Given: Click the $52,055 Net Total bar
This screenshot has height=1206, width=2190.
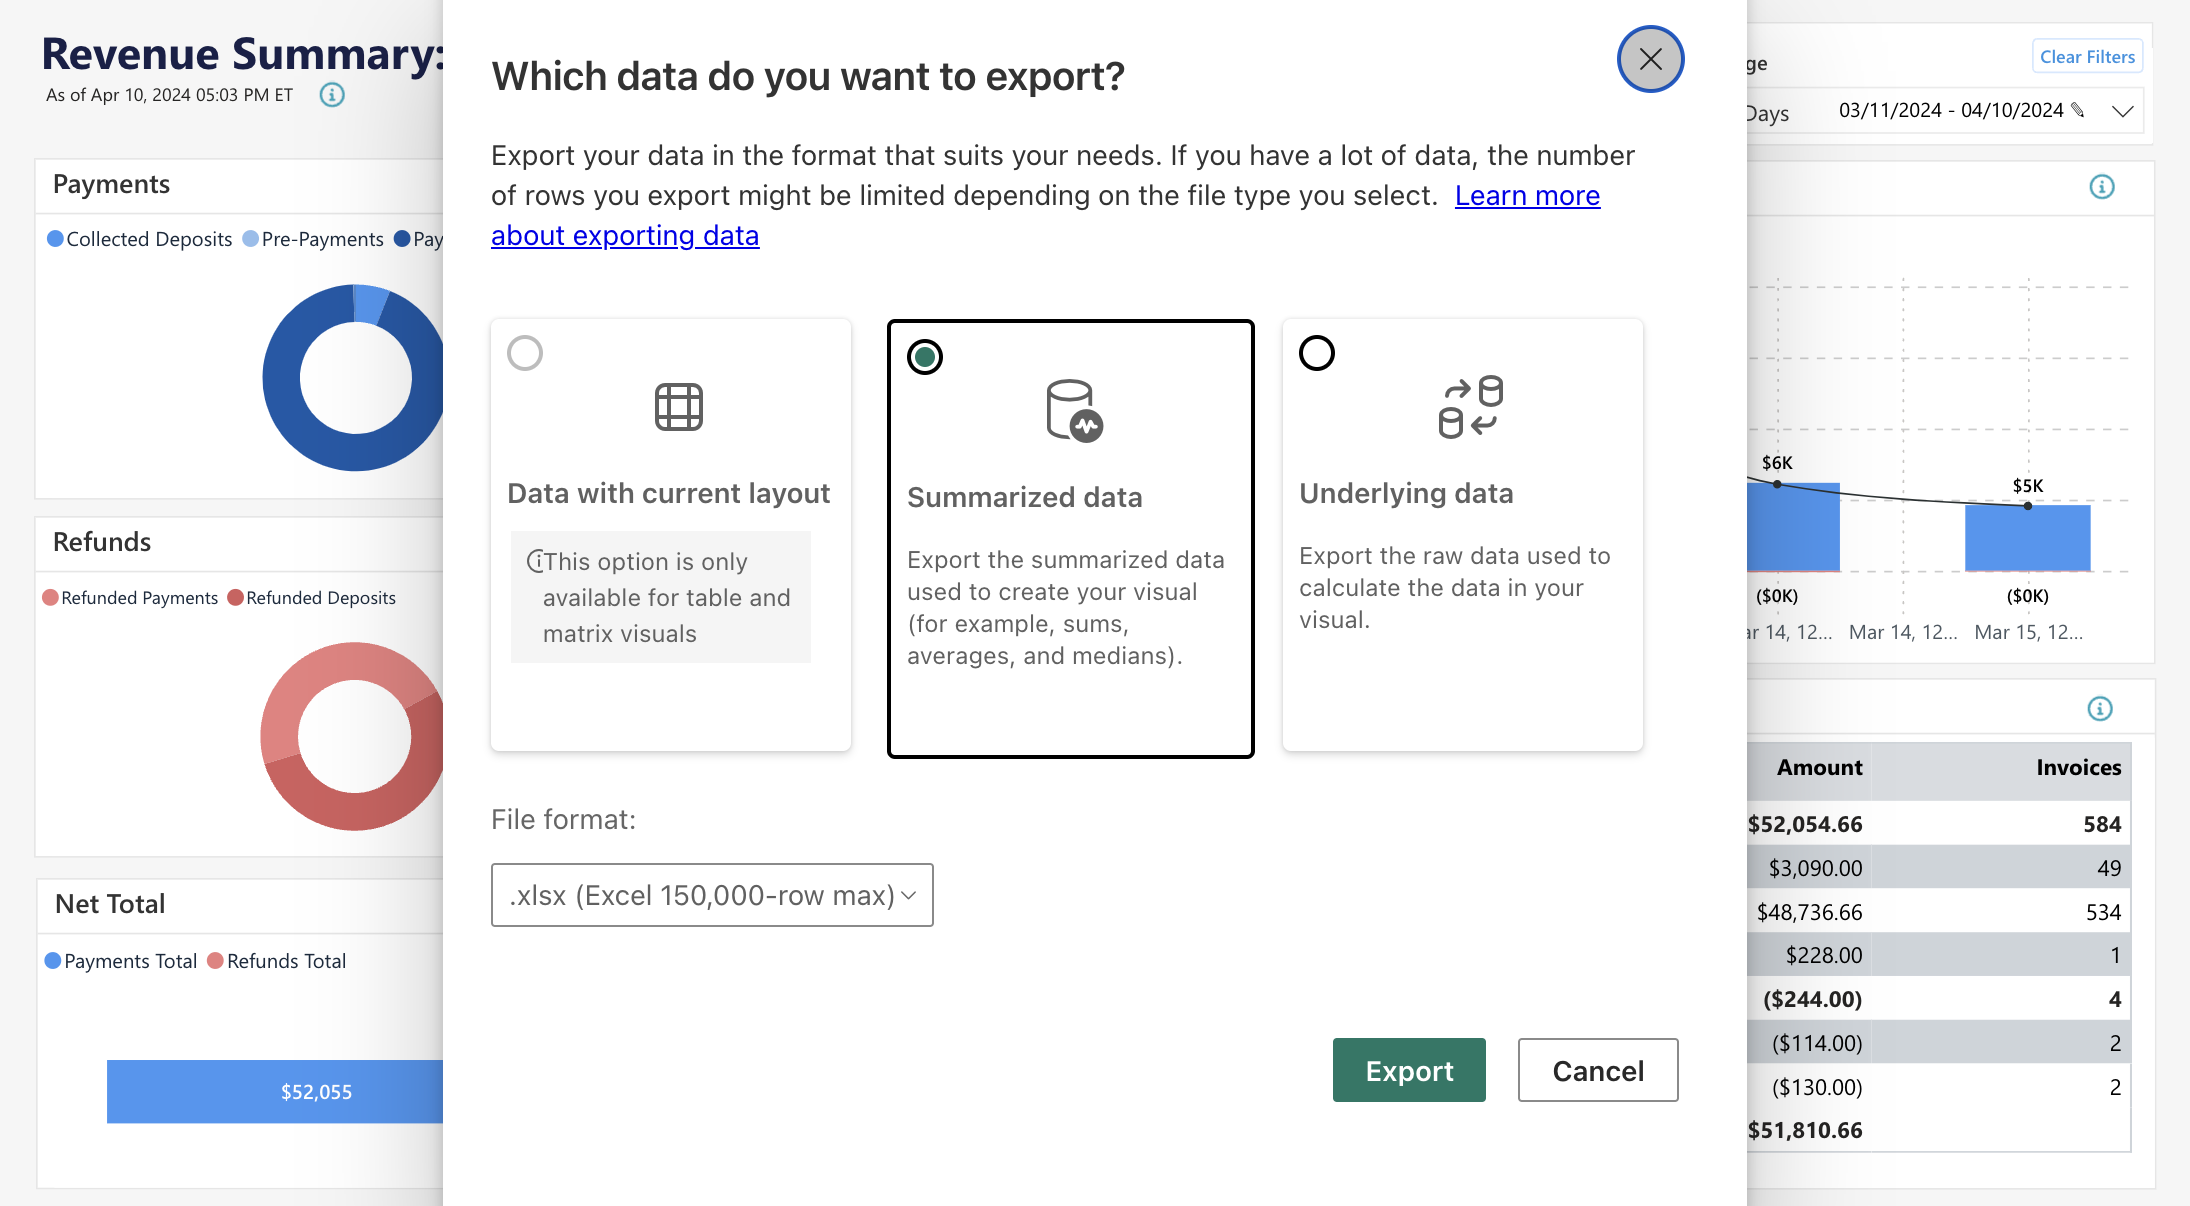Looking at the screenshot, I should coord(275,1091).
